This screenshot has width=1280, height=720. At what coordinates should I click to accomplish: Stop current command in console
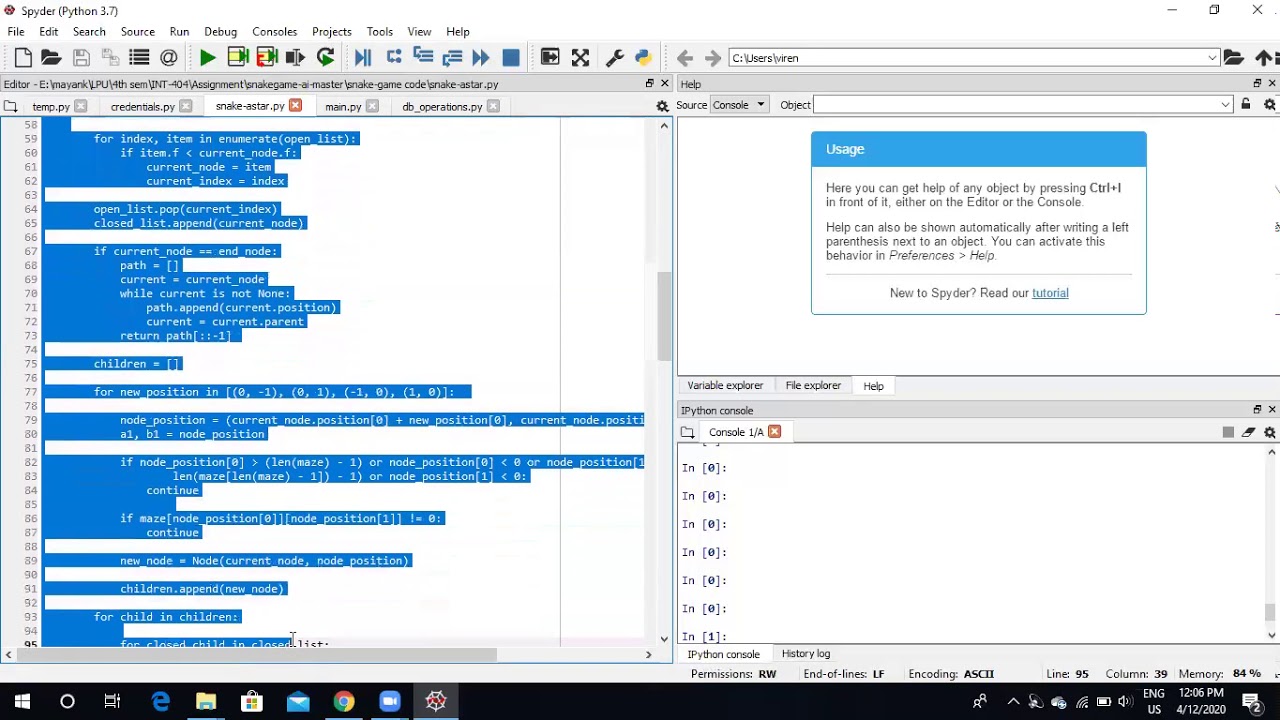click(x=1228, y=432)
